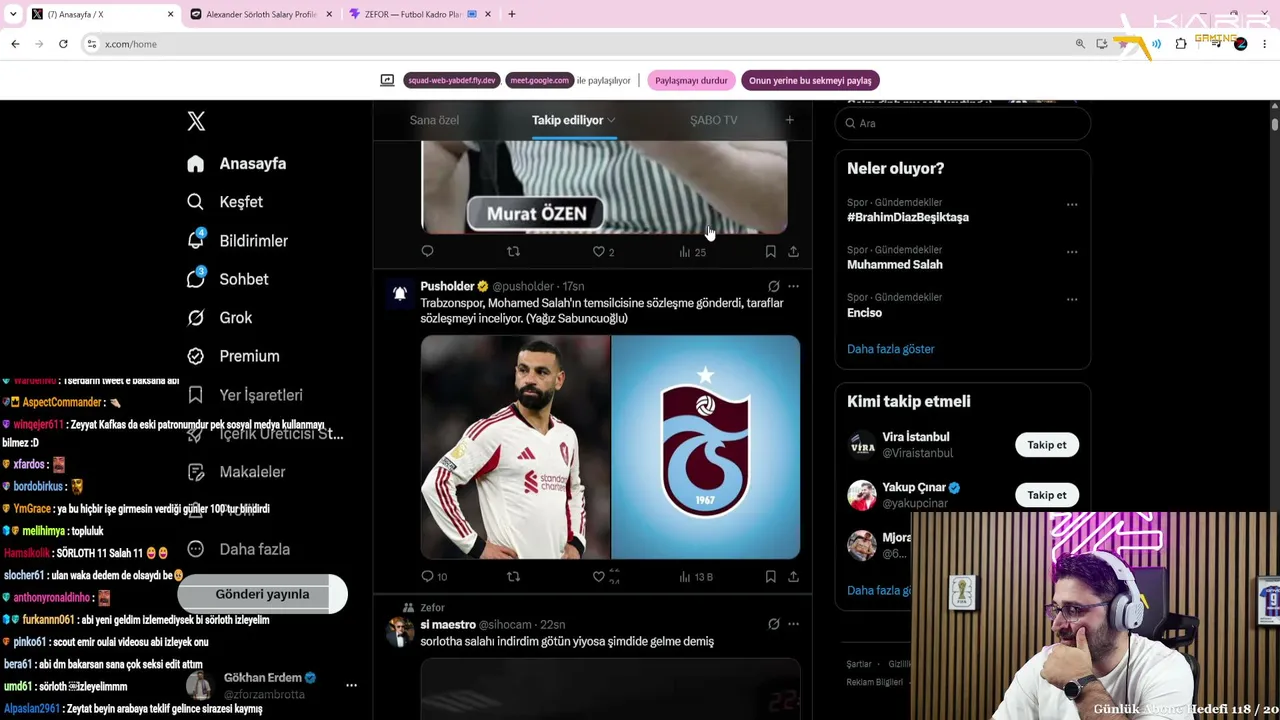The image size is (1280, 720).
Task: Ask Grok about the Pusholder post
Action: tap(773, 286)
